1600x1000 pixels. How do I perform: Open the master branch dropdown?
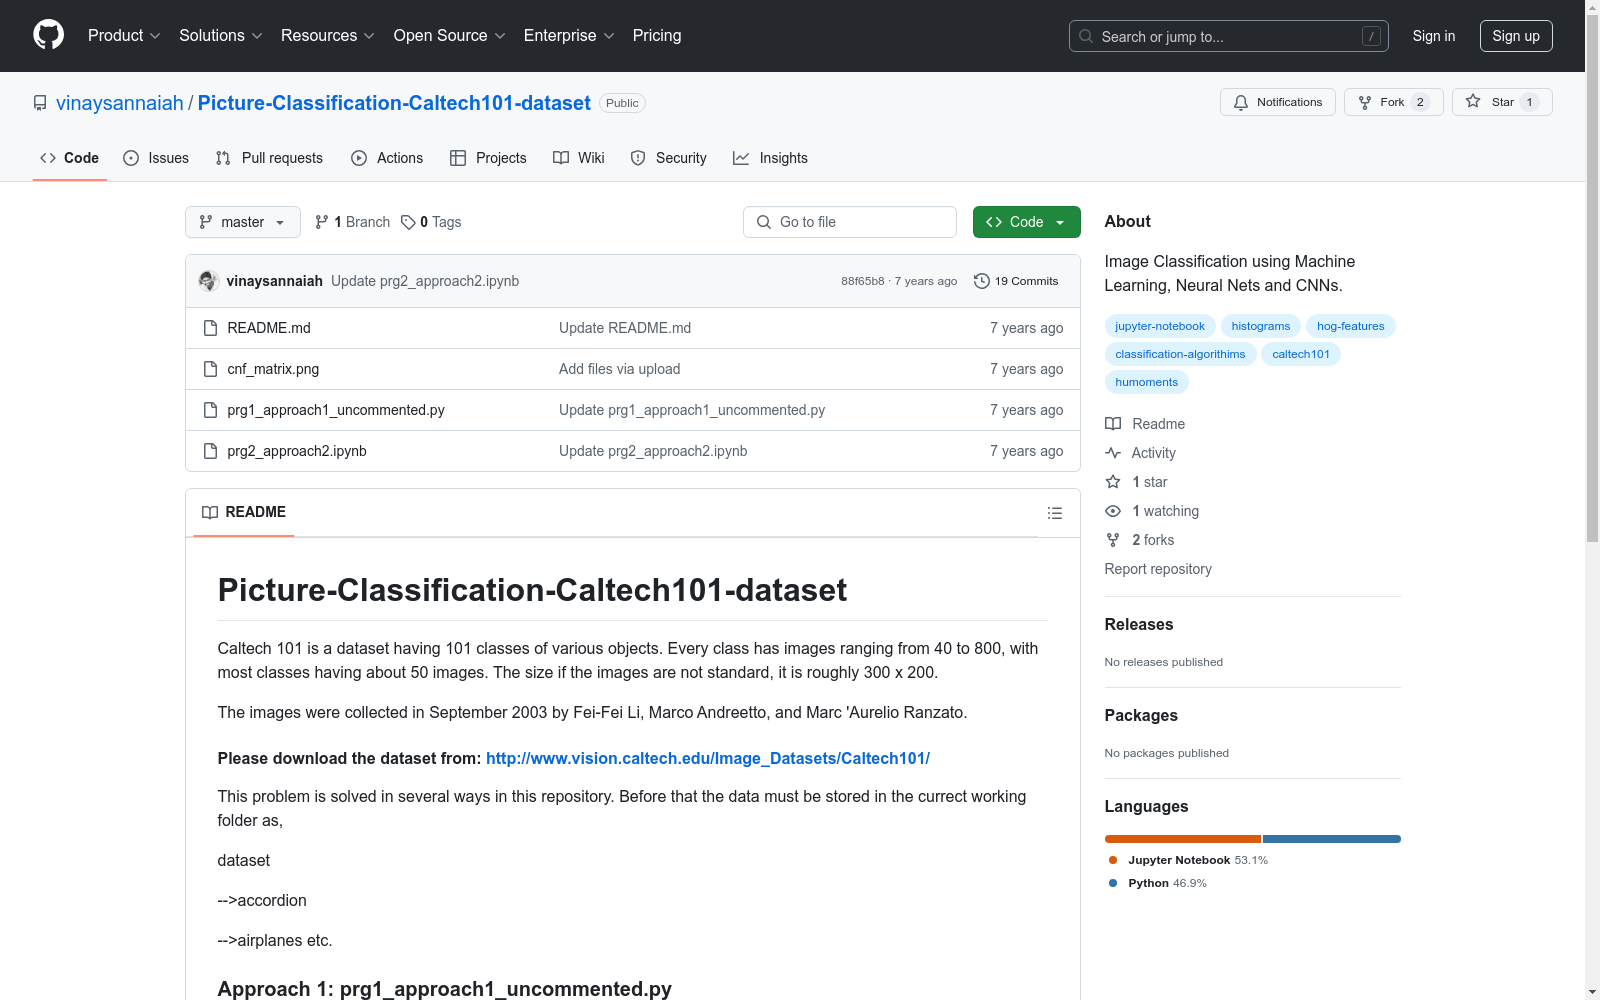pos(243,222)
